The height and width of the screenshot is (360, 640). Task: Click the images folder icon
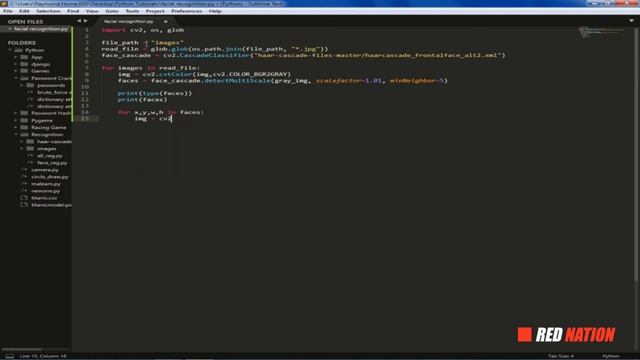coord(30,149)
